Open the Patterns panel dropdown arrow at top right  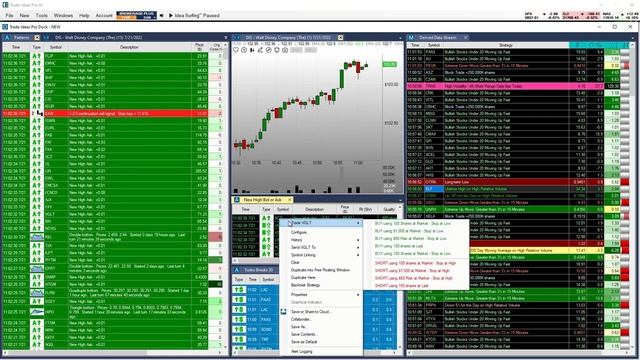coord(225,38)
